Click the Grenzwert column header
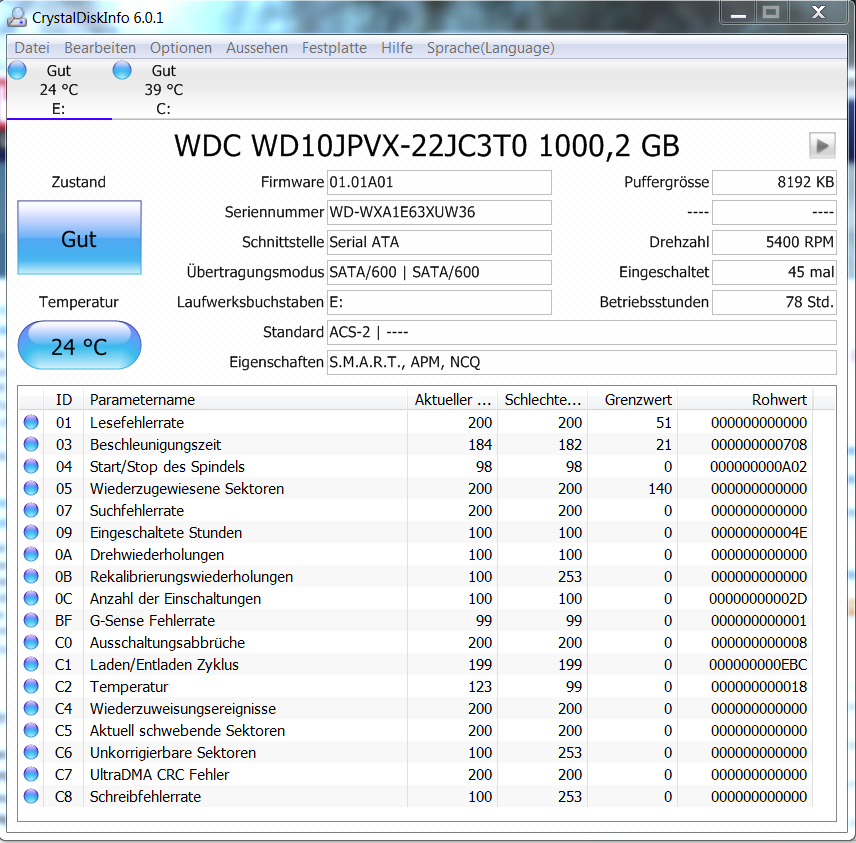856x843 pixels. point(633,400)
